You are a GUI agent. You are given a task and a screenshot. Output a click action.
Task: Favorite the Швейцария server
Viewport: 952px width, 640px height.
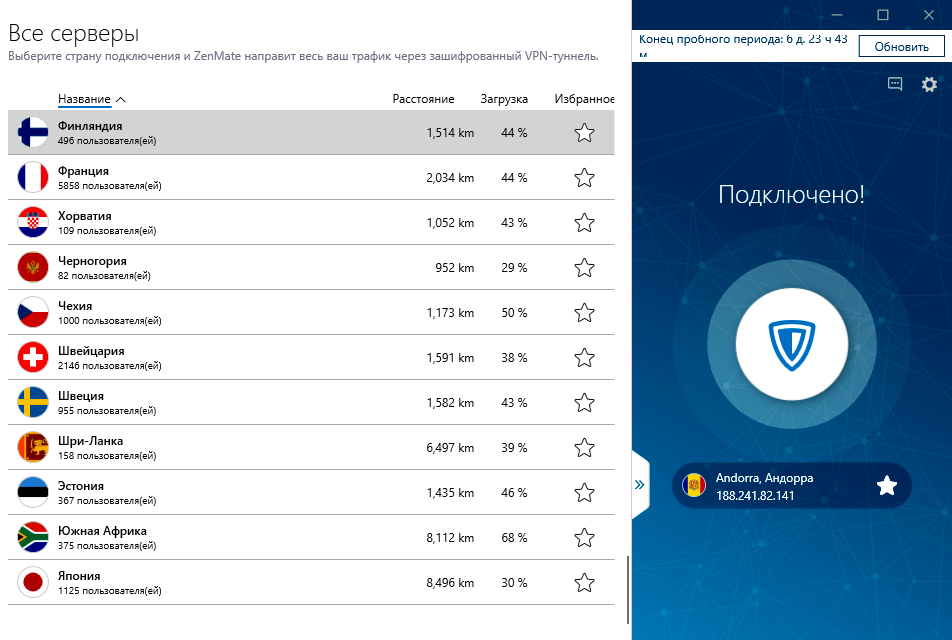584,357
